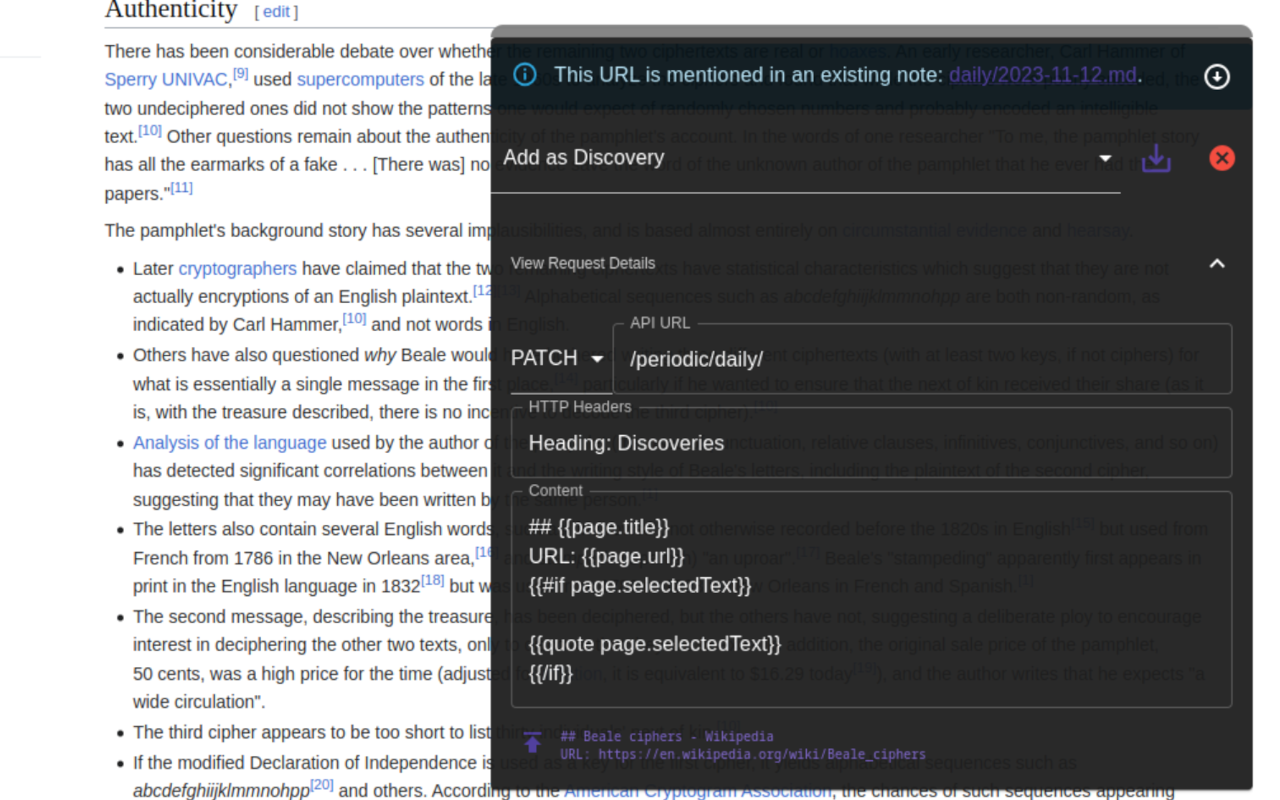This screenshot has width=1280, height=800.
Task: Click the red circular X icon
Action: [x=1222, y=158]
